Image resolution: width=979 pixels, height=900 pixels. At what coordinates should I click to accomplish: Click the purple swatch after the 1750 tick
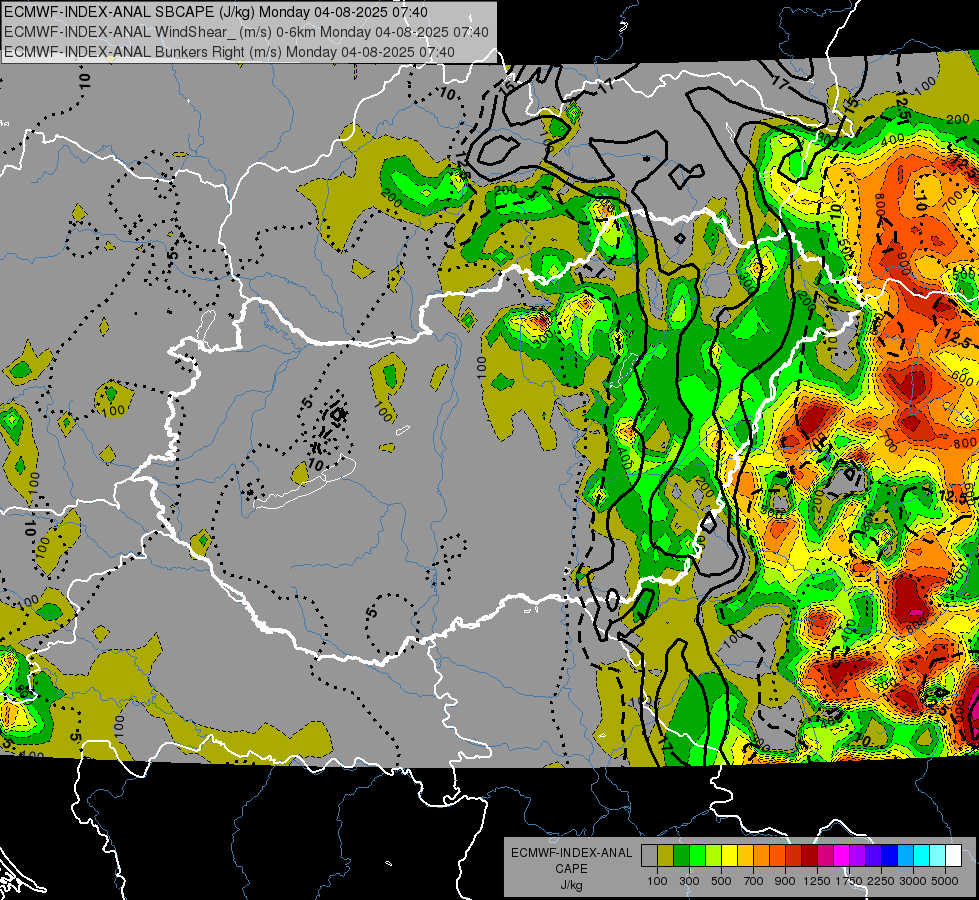(x=858, y=855)
